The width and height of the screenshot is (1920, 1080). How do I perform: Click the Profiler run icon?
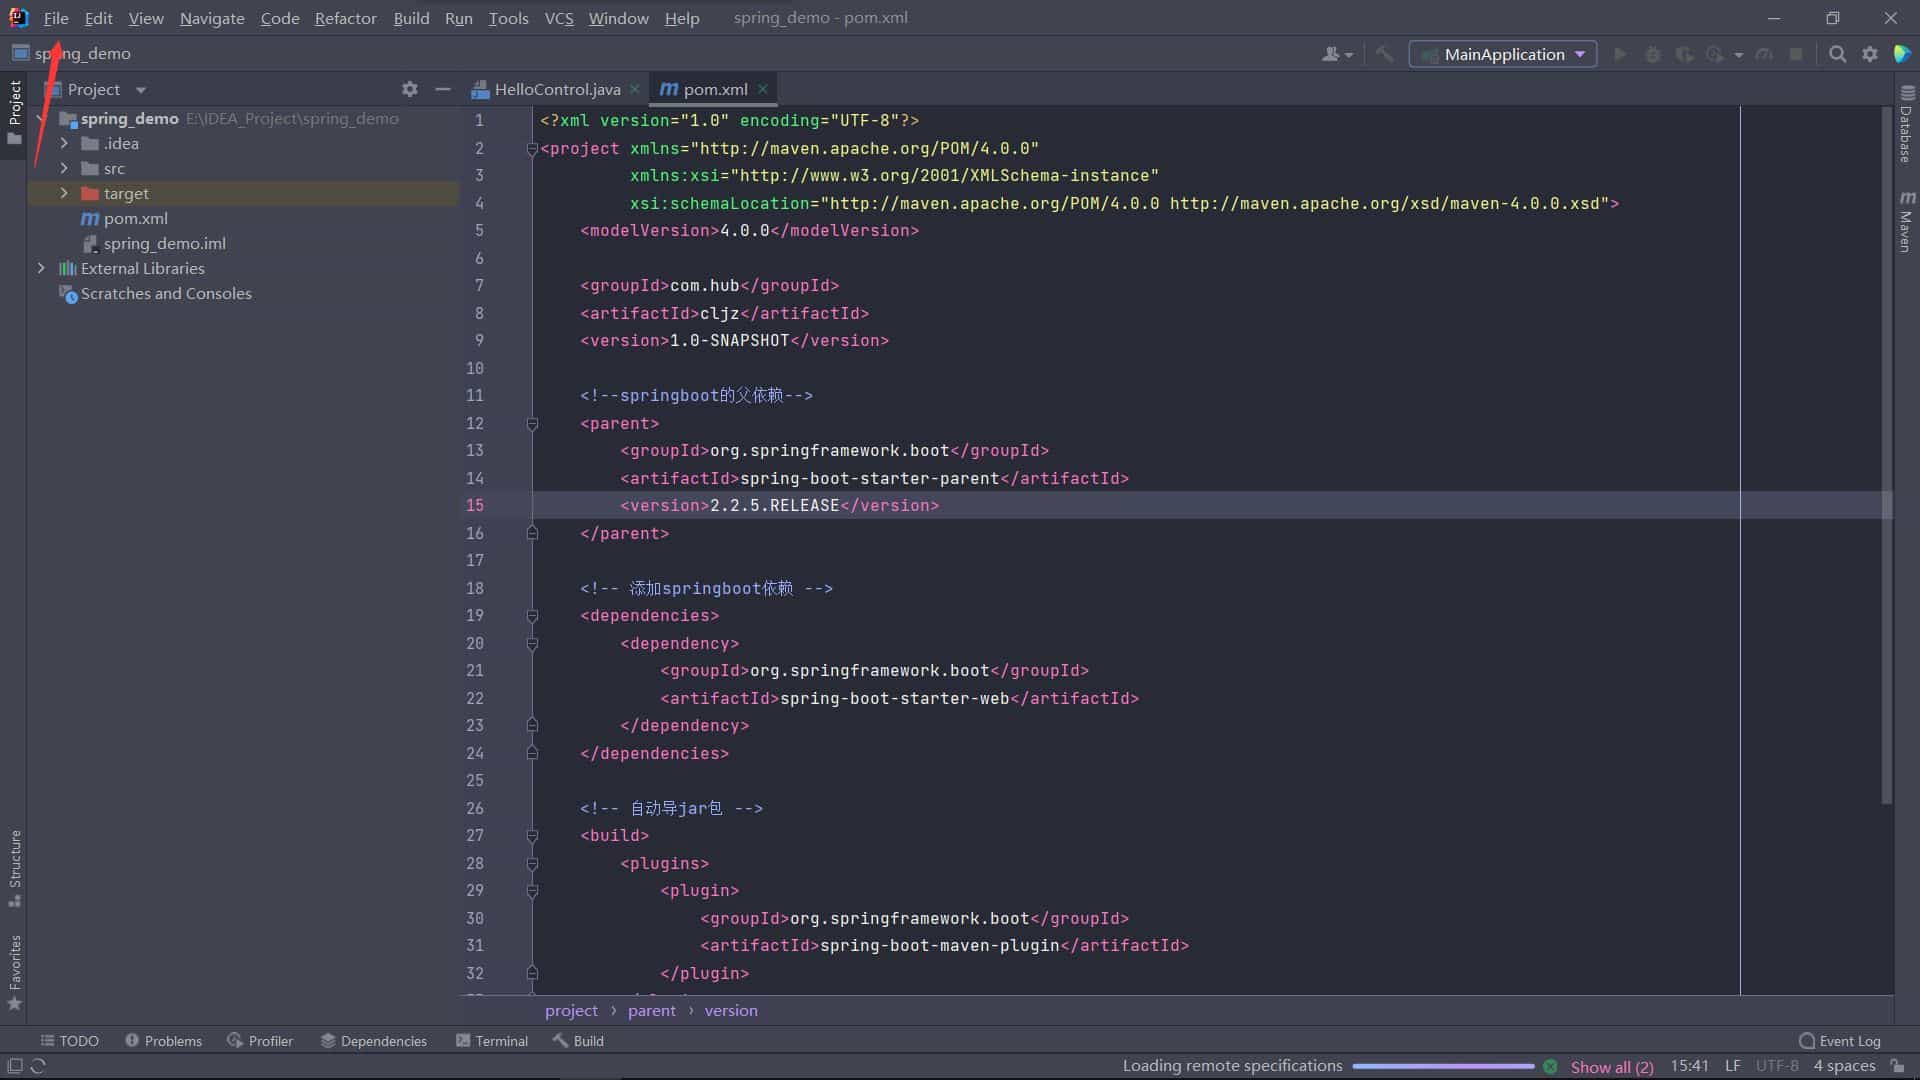click(x=1715, y=54)
